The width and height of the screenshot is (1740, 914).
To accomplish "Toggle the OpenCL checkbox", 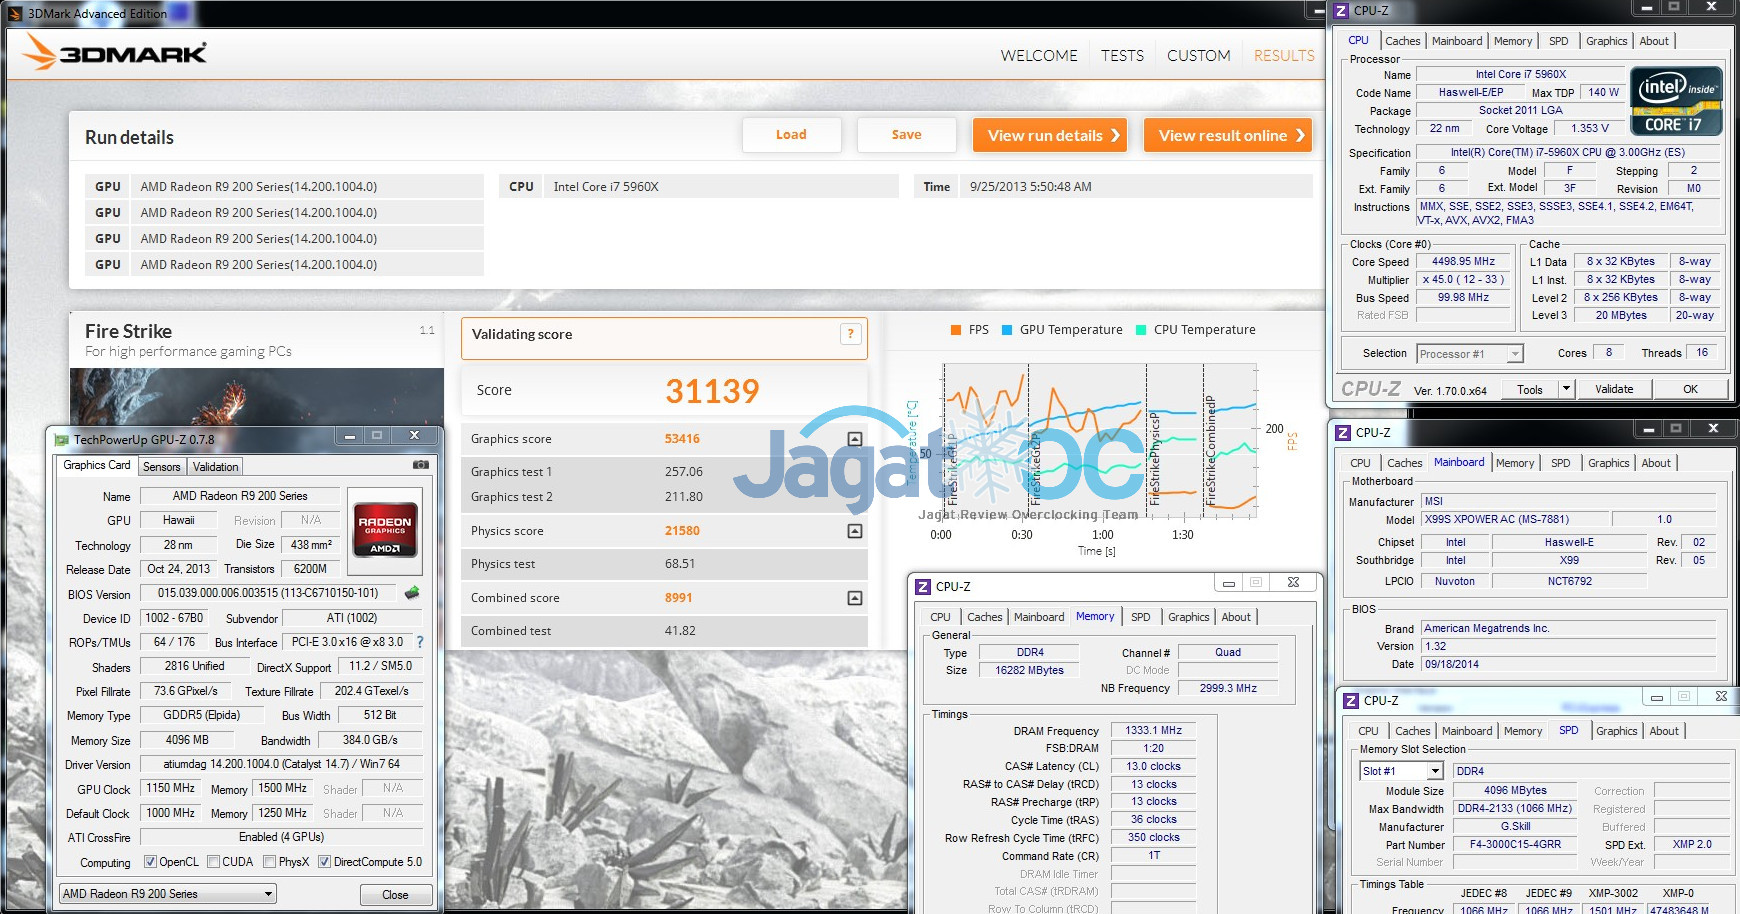I will (x=150, y=862).
